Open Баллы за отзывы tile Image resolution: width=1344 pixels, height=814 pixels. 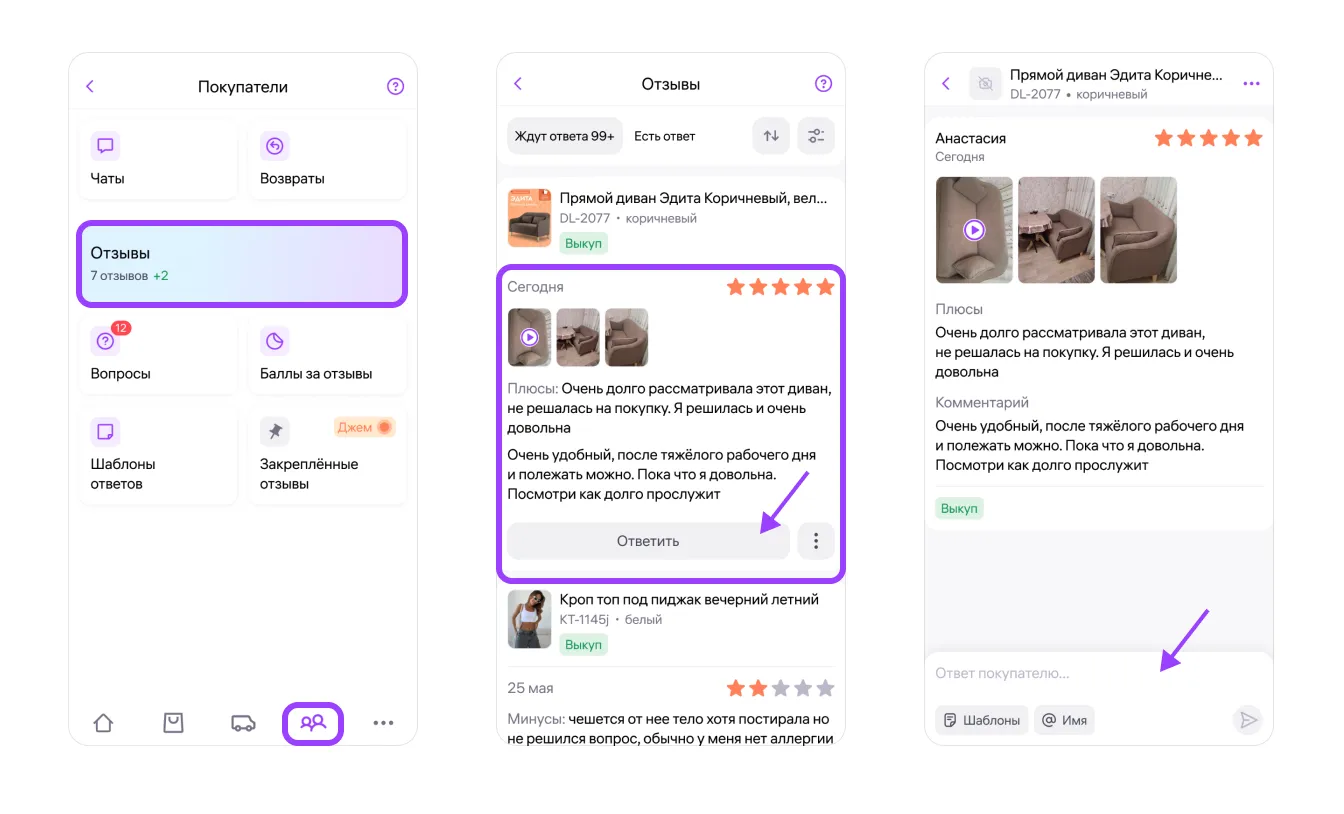(x=327, y=356)
